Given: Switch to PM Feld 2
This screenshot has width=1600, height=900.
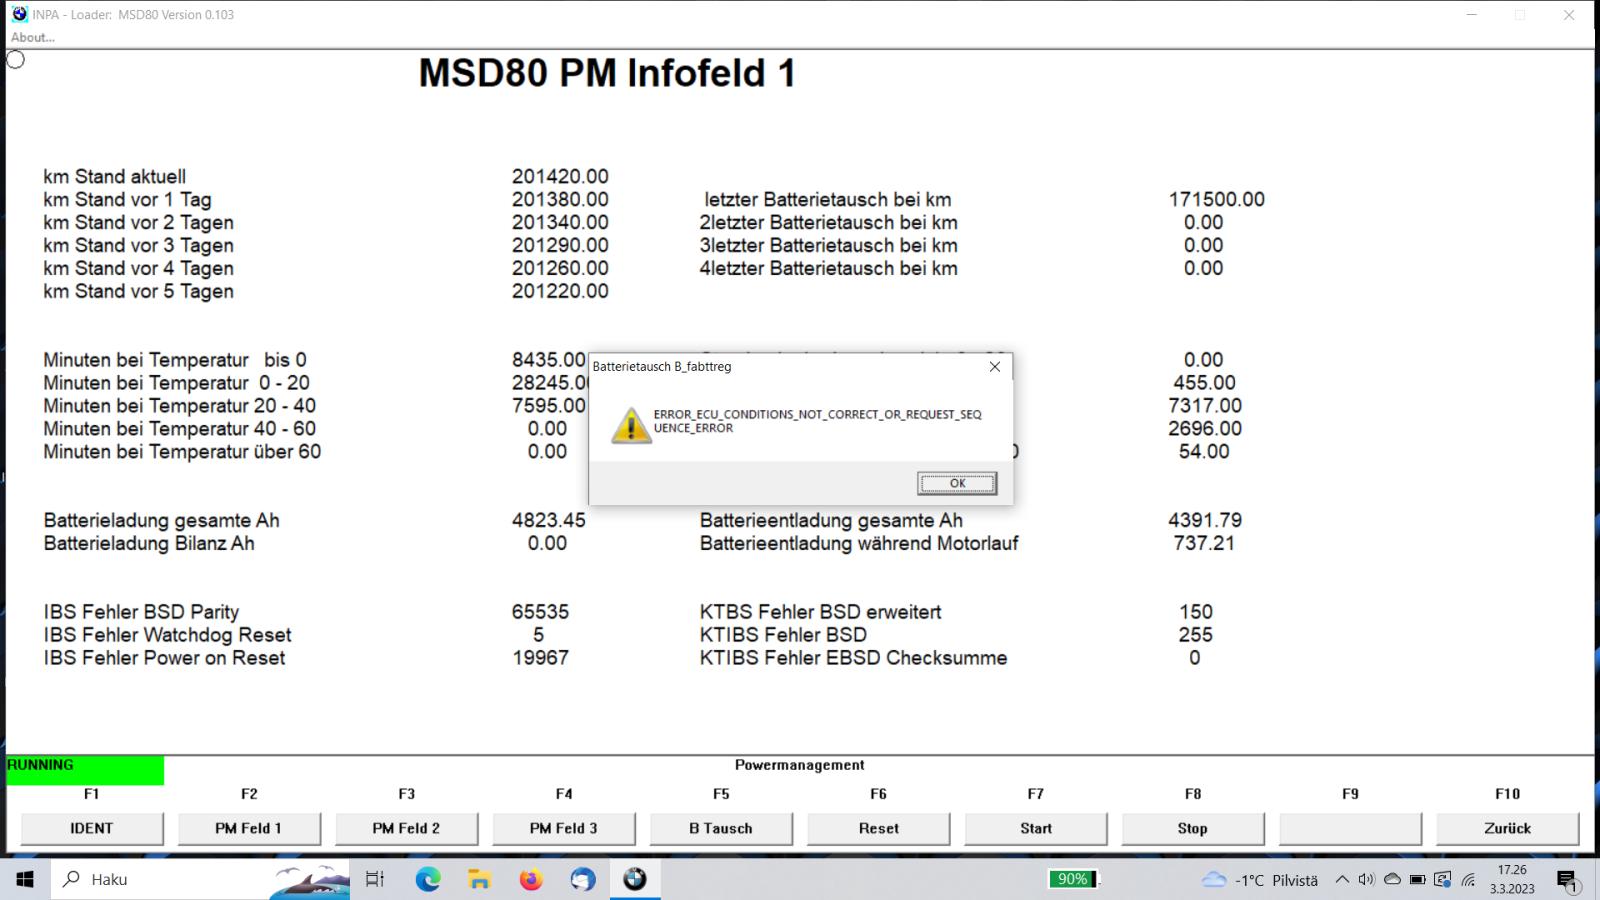Looking at the screenshot, I should (406, 828).
